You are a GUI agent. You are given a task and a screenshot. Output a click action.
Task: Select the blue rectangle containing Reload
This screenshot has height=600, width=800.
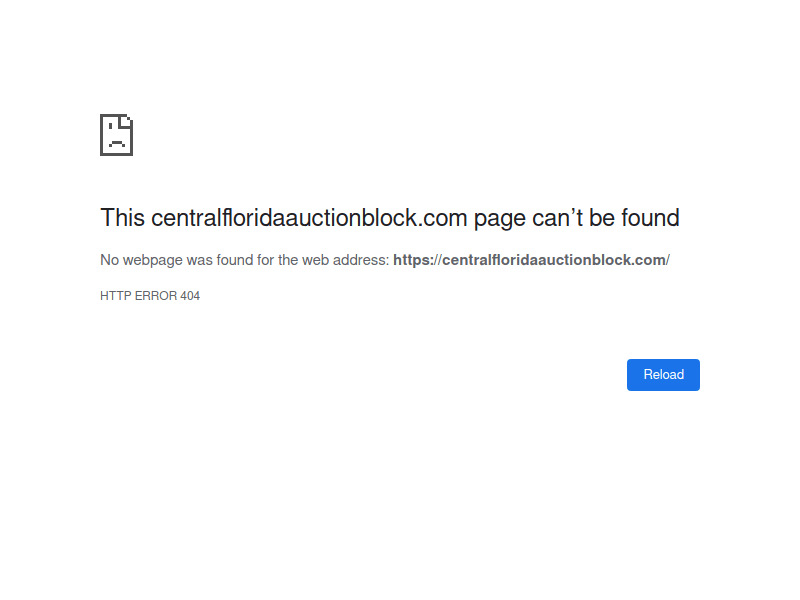(663, 374)
